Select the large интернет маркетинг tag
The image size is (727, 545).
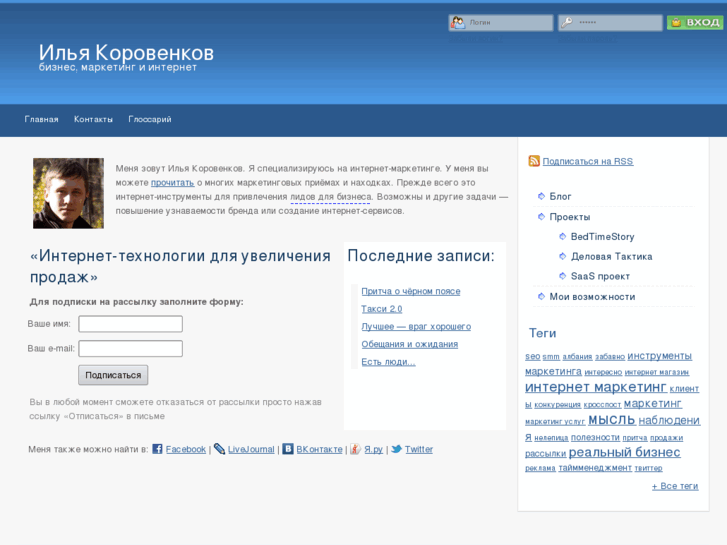click(595, 387)
